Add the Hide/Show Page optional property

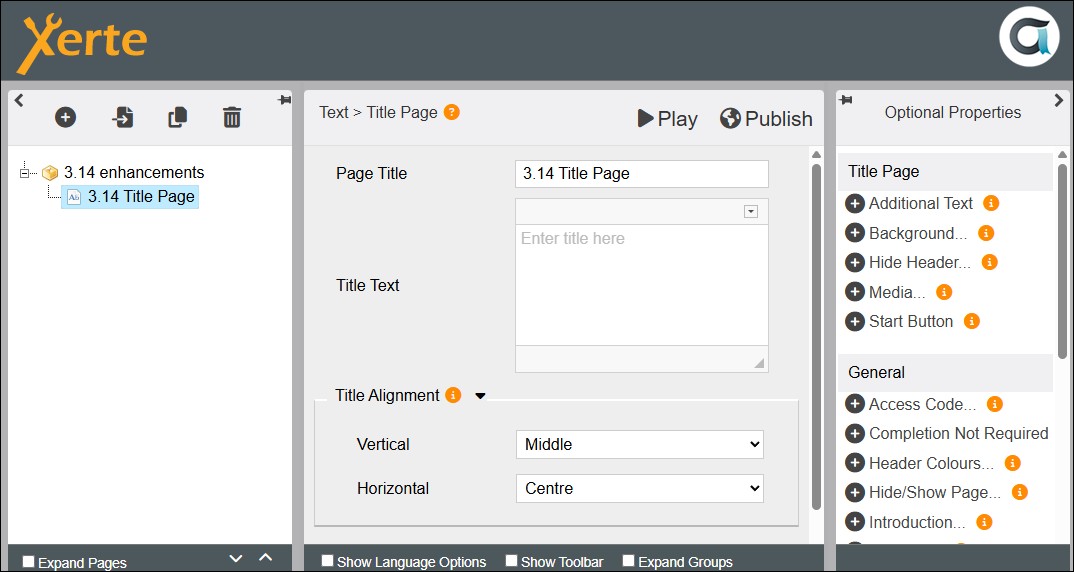[855, 493]
